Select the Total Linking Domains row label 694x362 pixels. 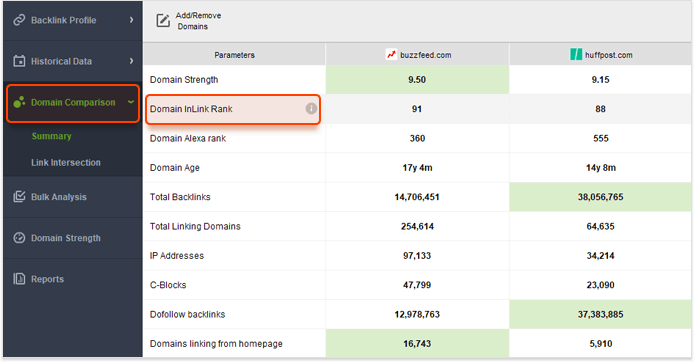pyautogui.click(x=195, y=226)
